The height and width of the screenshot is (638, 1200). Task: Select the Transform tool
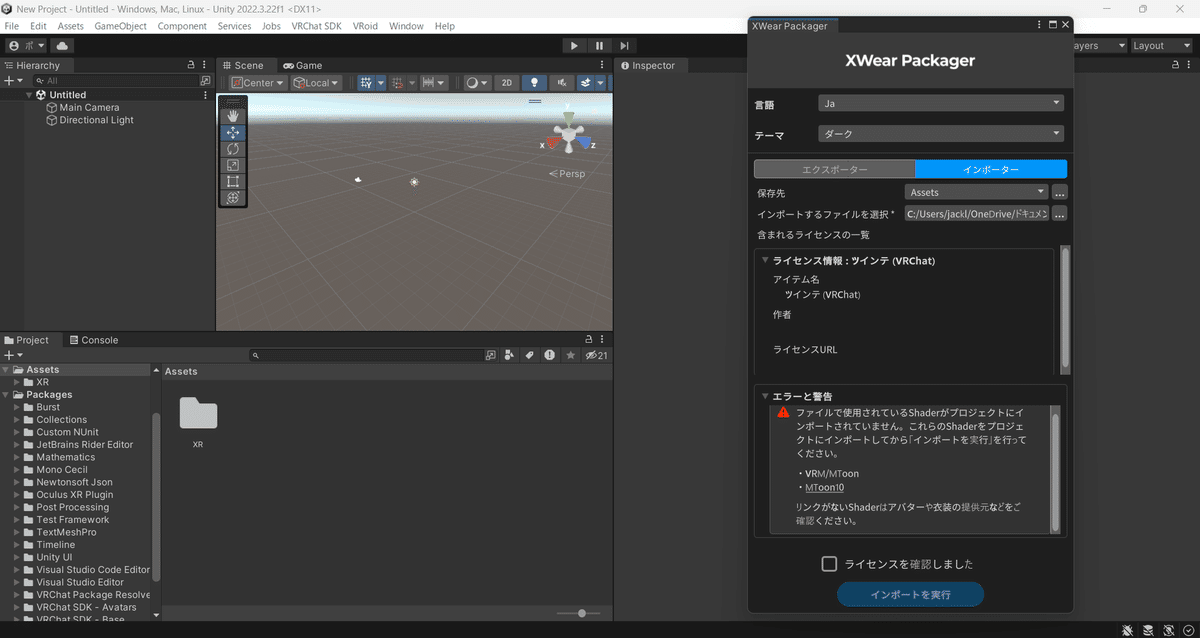233,198
